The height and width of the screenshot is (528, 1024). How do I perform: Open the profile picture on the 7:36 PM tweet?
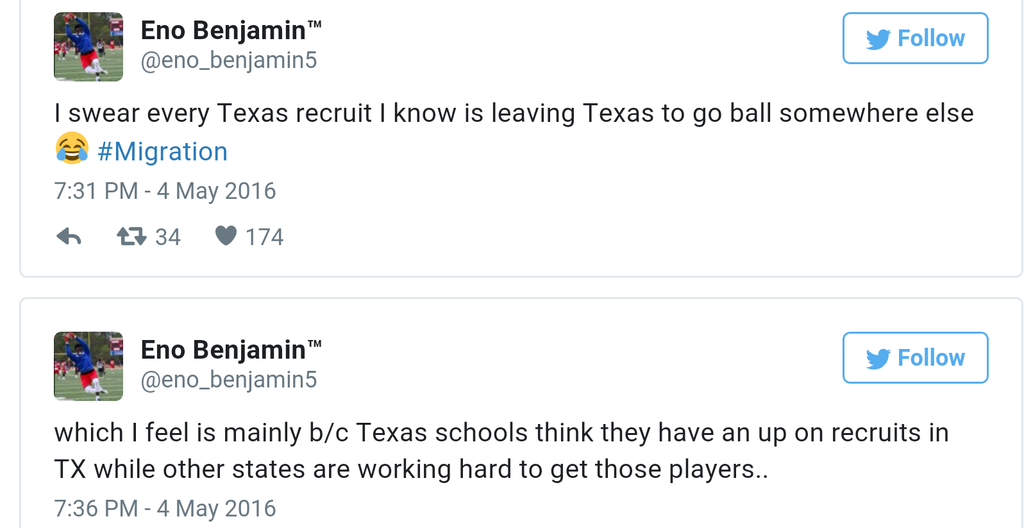click(88, 366)
